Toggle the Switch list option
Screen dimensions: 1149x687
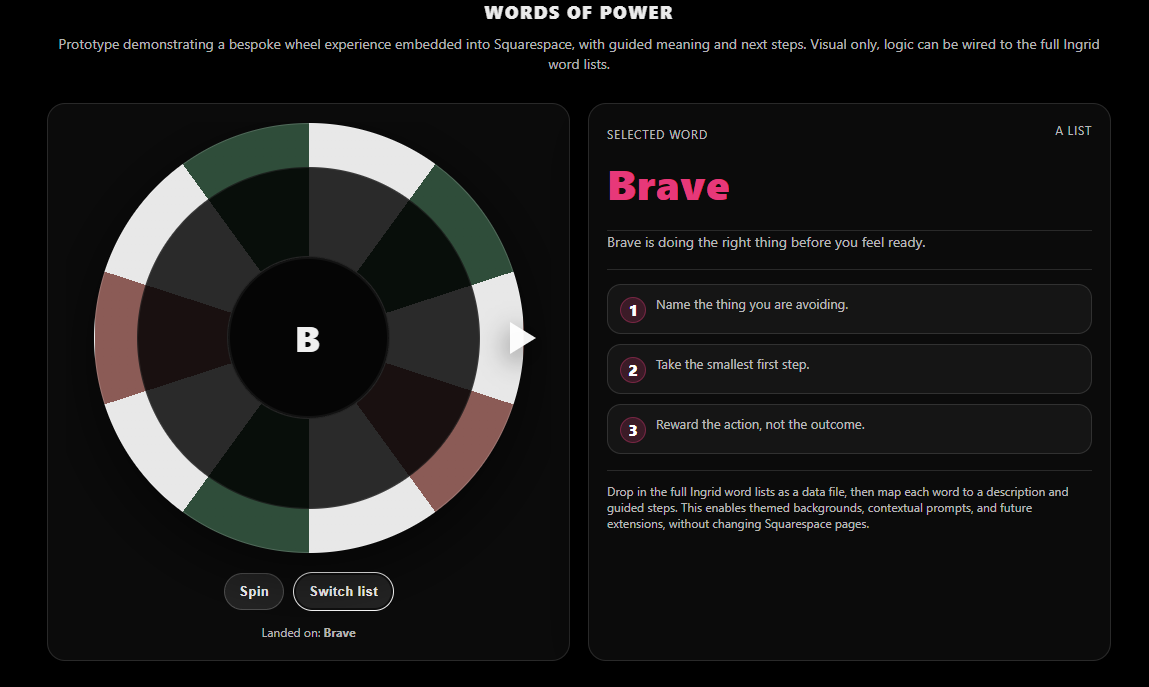[343, 591]
